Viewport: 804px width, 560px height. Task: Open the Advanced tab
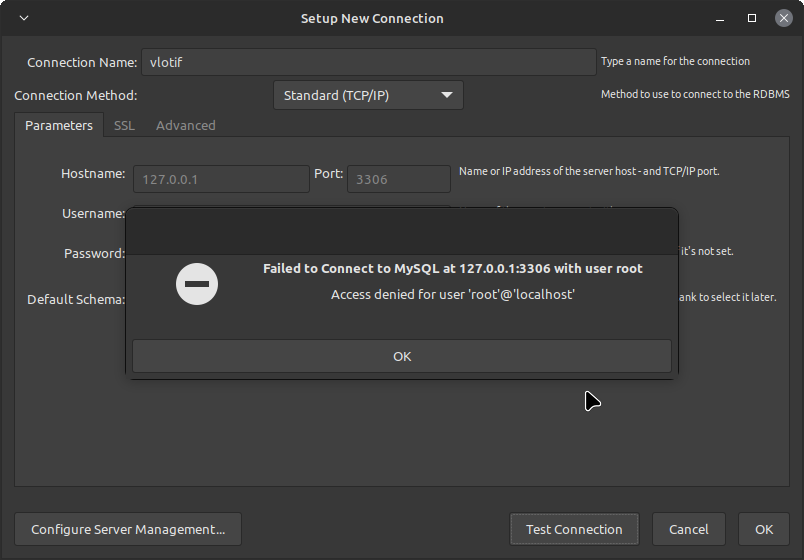[x=185, y=125]
